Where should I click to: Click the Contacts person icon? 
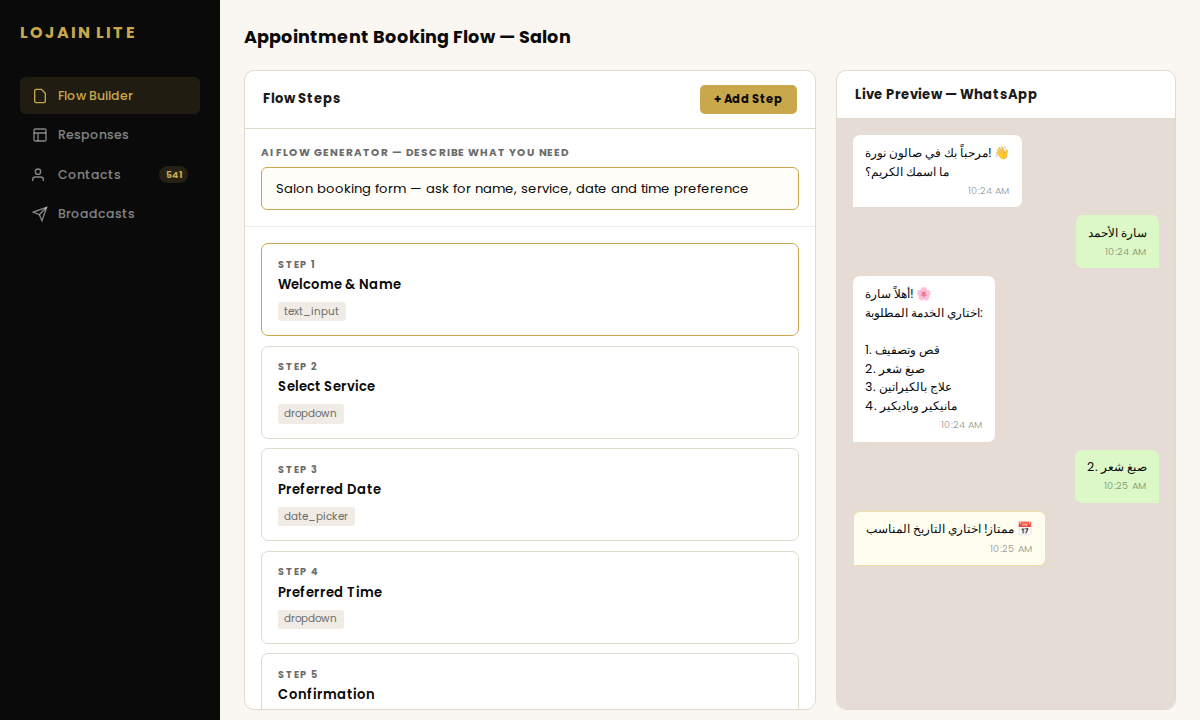point(39,175)
